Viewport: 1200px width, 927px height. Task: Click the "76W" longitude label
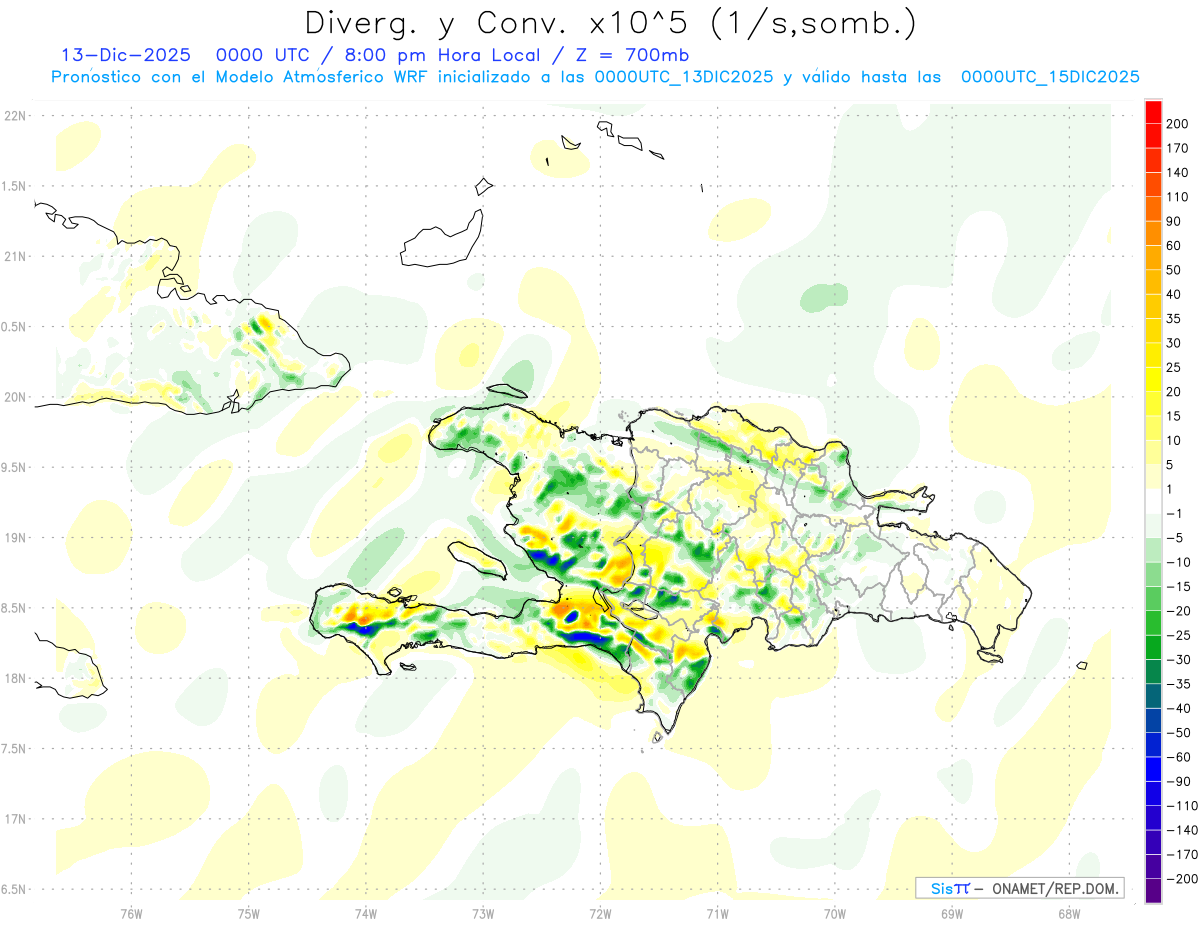pyautogui.click(x=132, y=913)
